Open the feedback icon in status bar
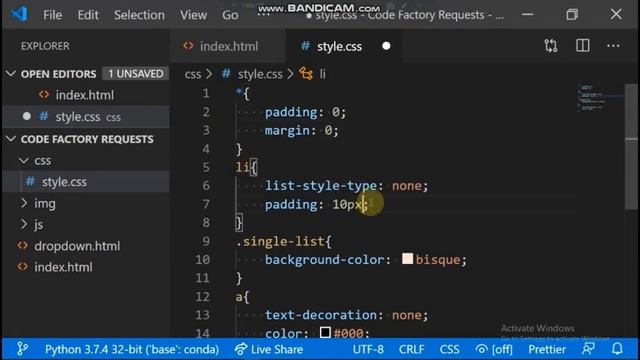 point(589,349)
